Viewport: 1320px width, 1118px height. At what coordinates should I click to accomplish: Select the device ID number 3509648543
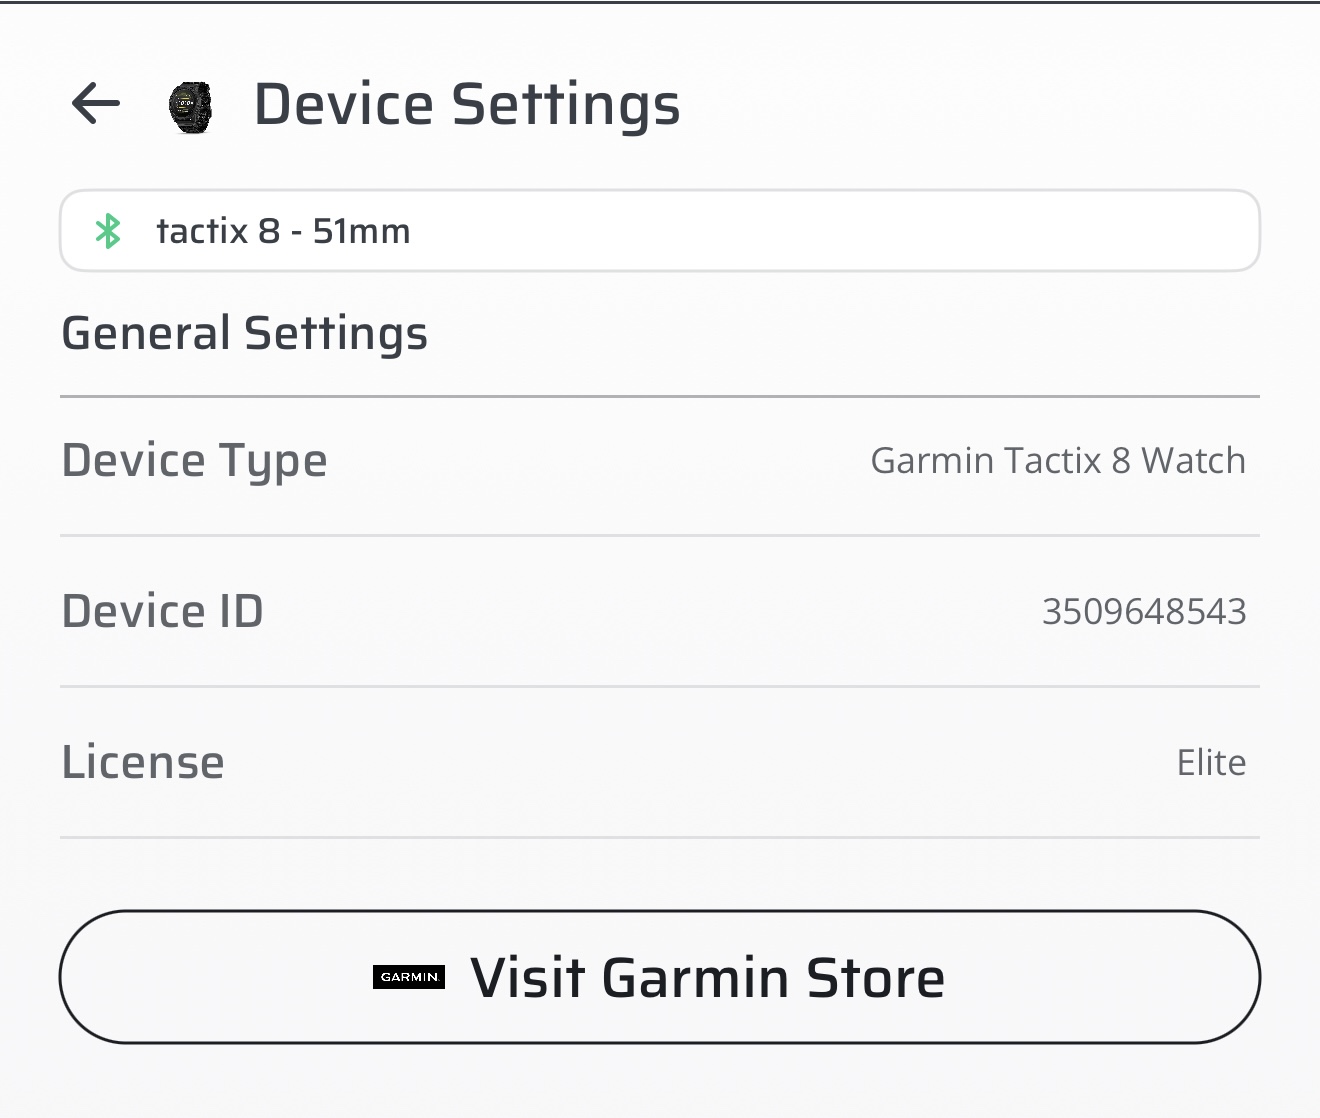1144,611
